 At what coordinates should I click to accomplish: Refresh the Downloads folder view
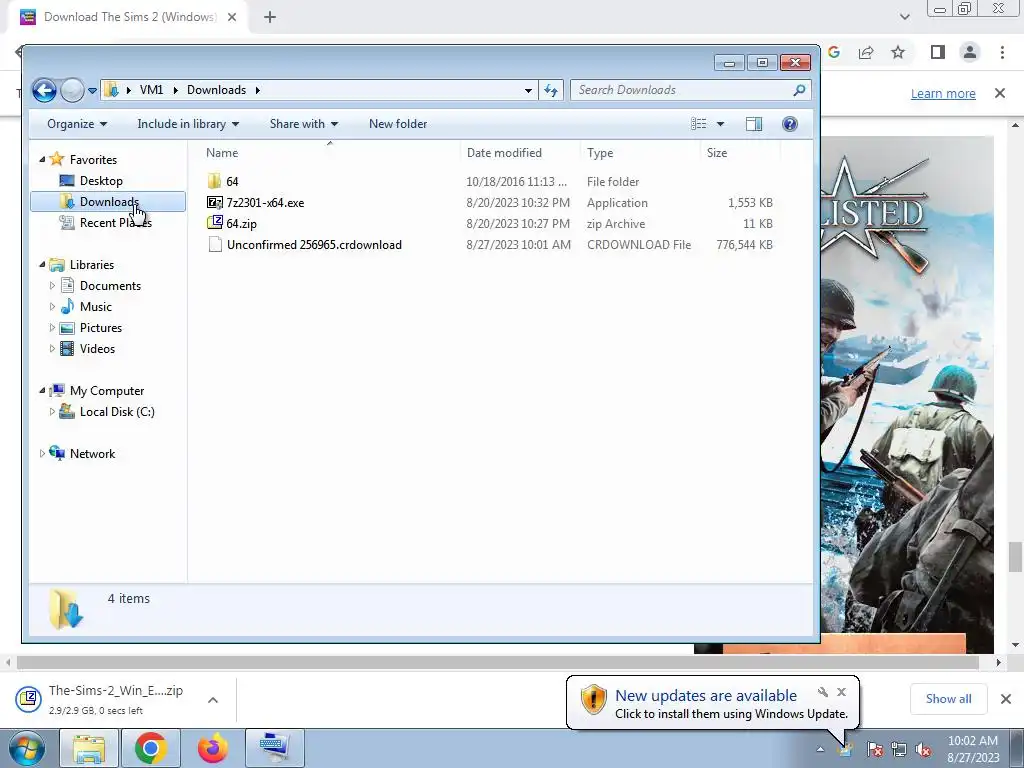point(551,90)
